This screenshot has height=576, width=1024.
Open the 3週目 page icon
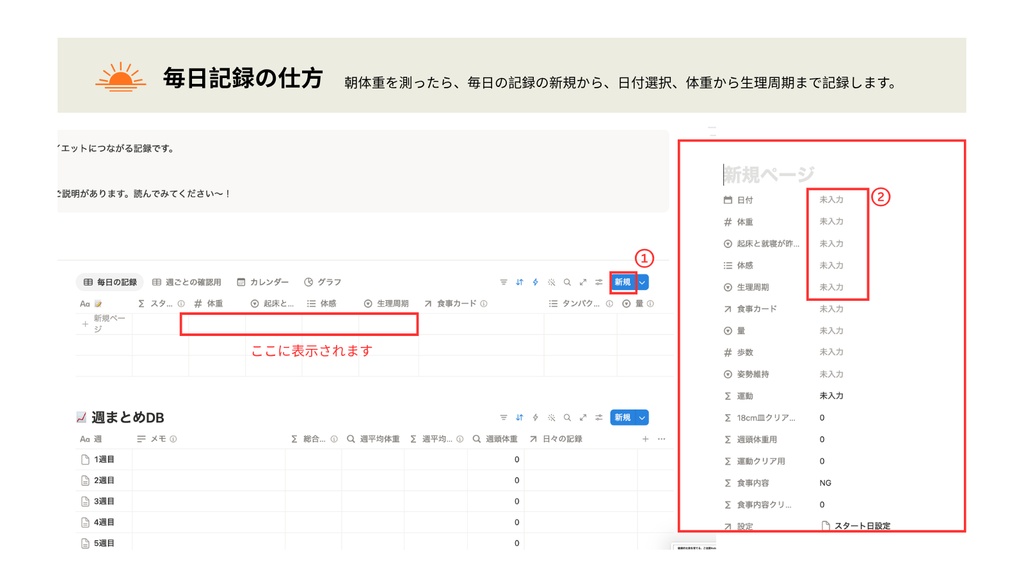point(85,502)
